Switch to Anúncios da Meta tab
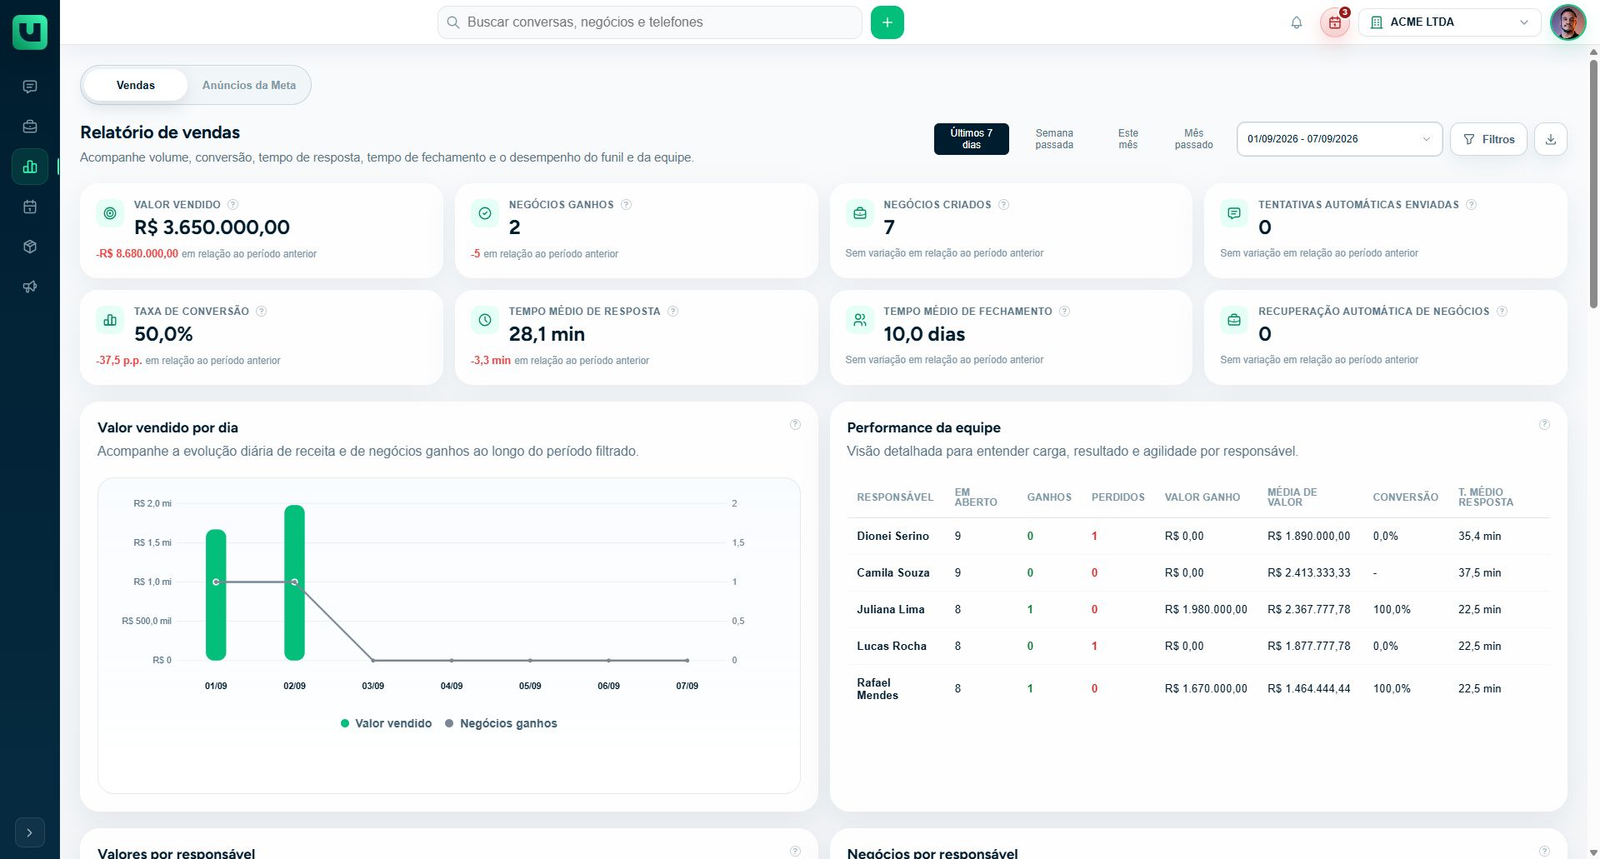1600x859 pixels. pos(249,85)
